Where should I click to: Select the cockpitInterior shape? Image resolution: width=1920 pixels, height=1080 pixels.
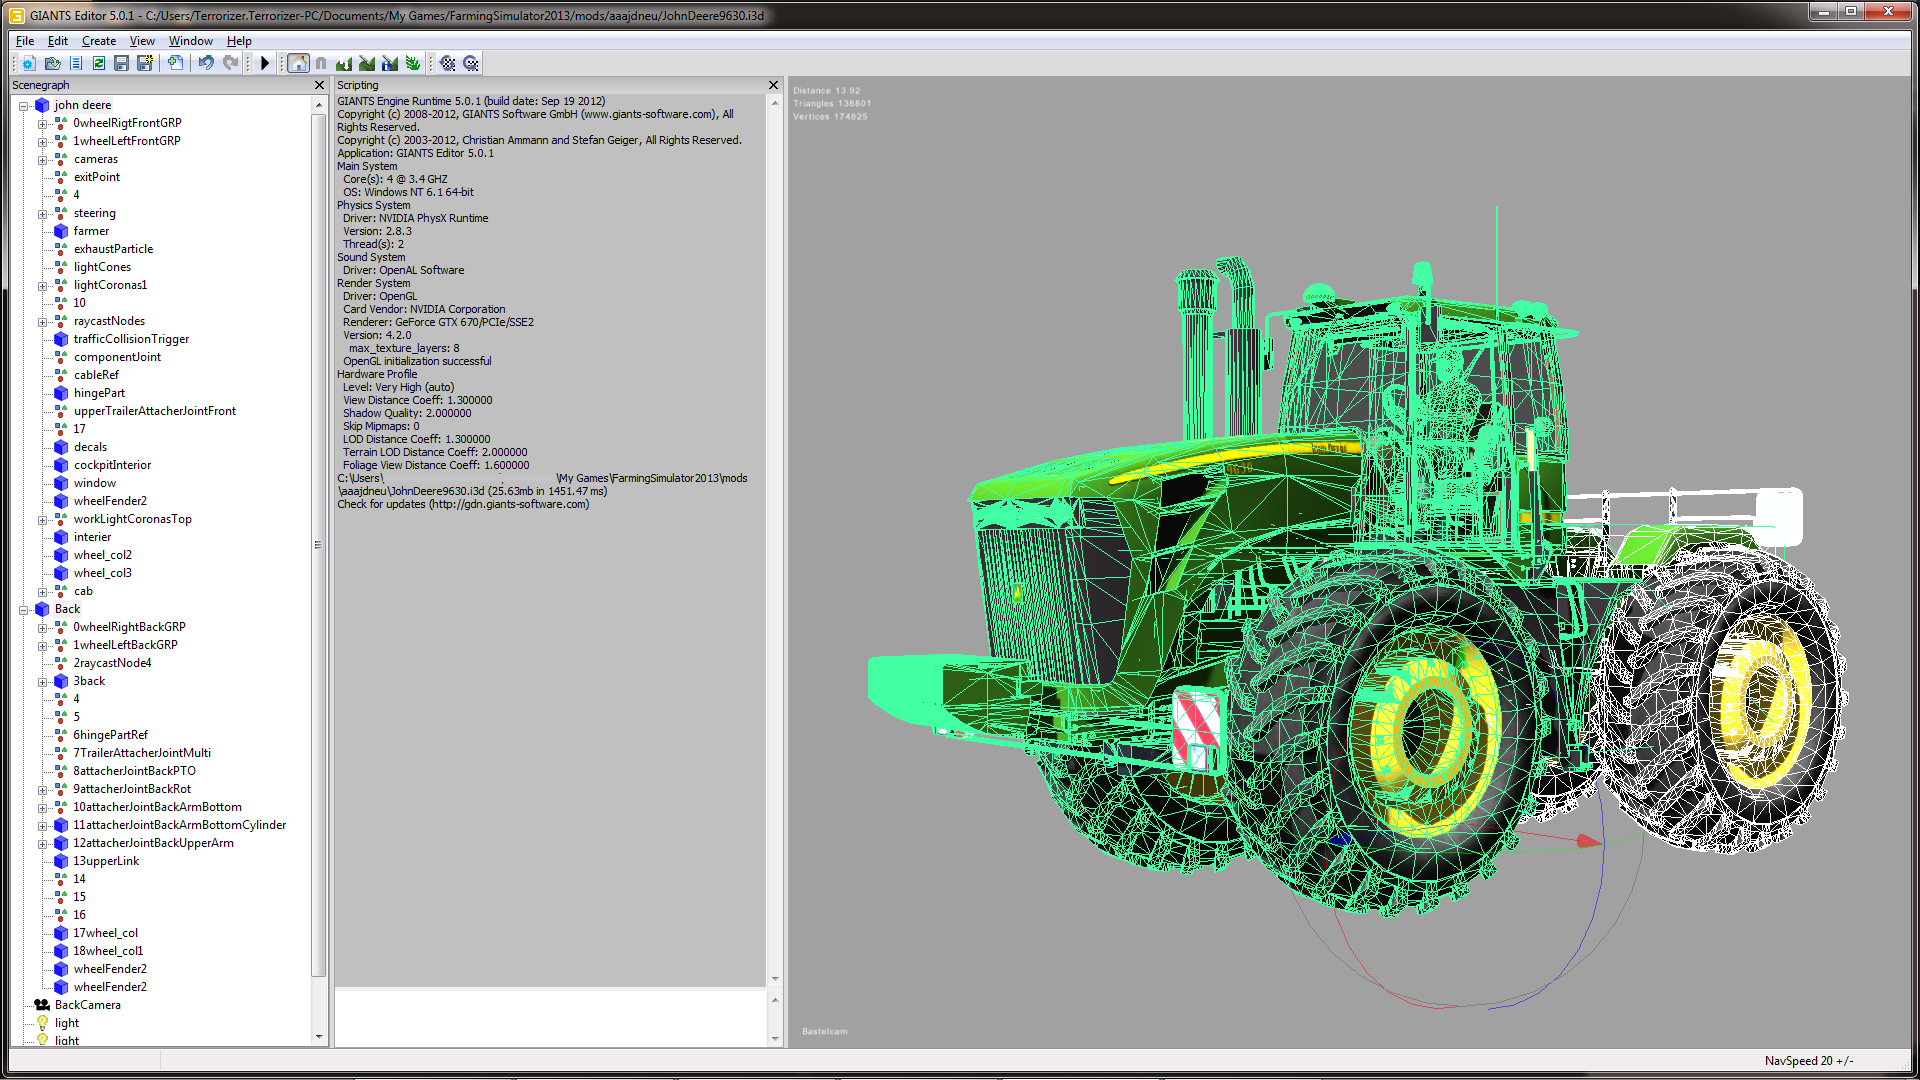click(112, 465)
